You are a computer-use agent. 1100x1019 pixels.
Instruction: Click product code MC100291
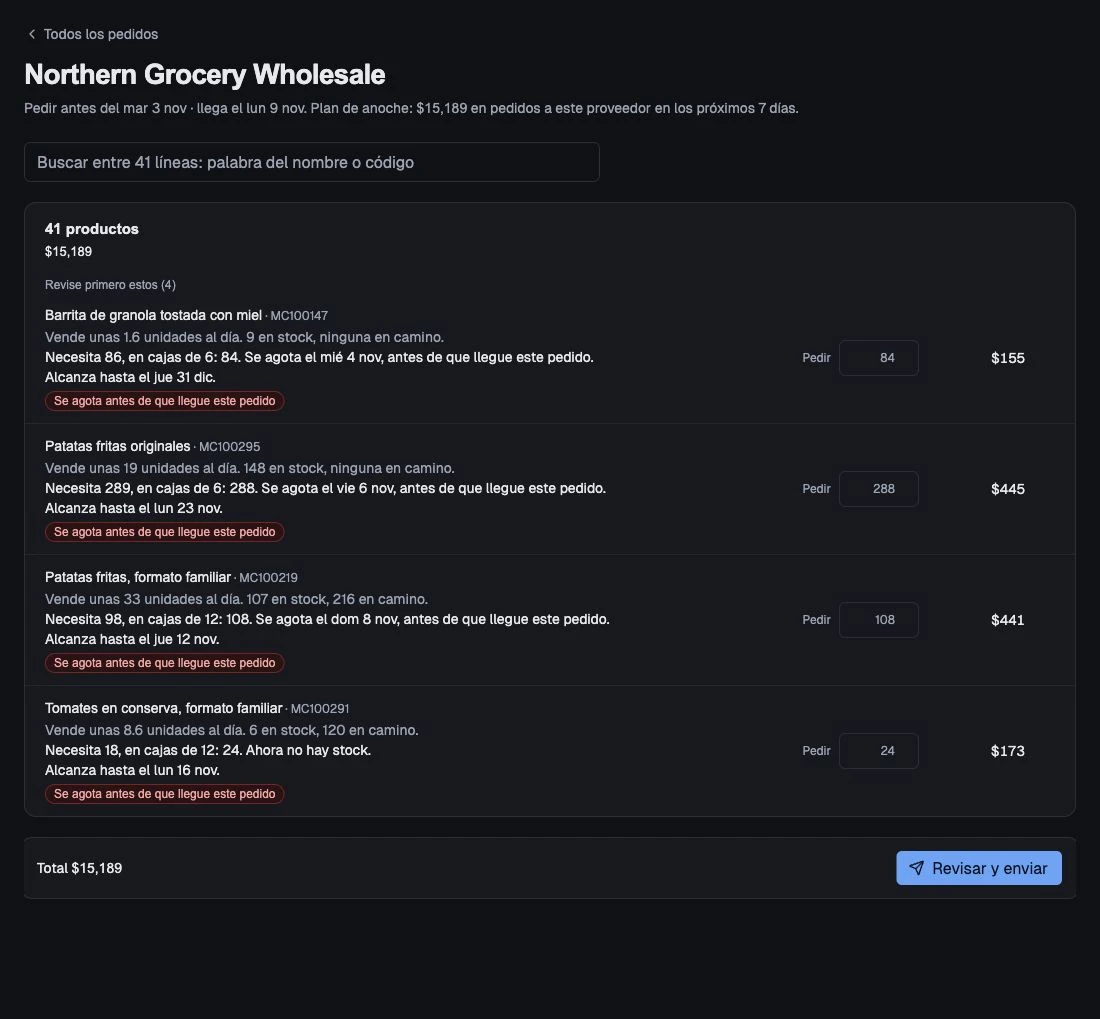[x=319, y=709]
